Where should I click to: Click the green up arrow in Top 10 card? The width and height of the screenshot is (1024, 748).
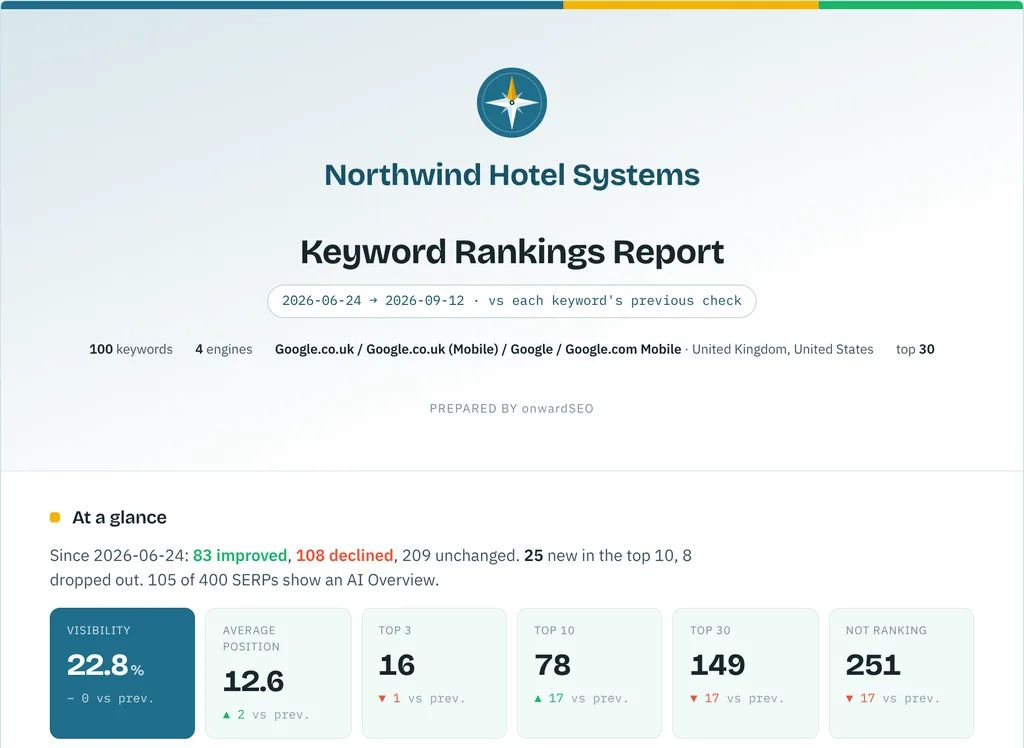click(x=538, y=698)
